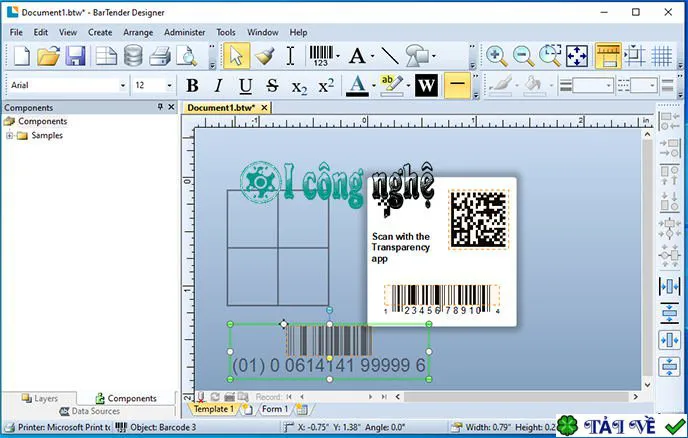Open the Help menu
The image size is (688, 438).
click(298, 32)
